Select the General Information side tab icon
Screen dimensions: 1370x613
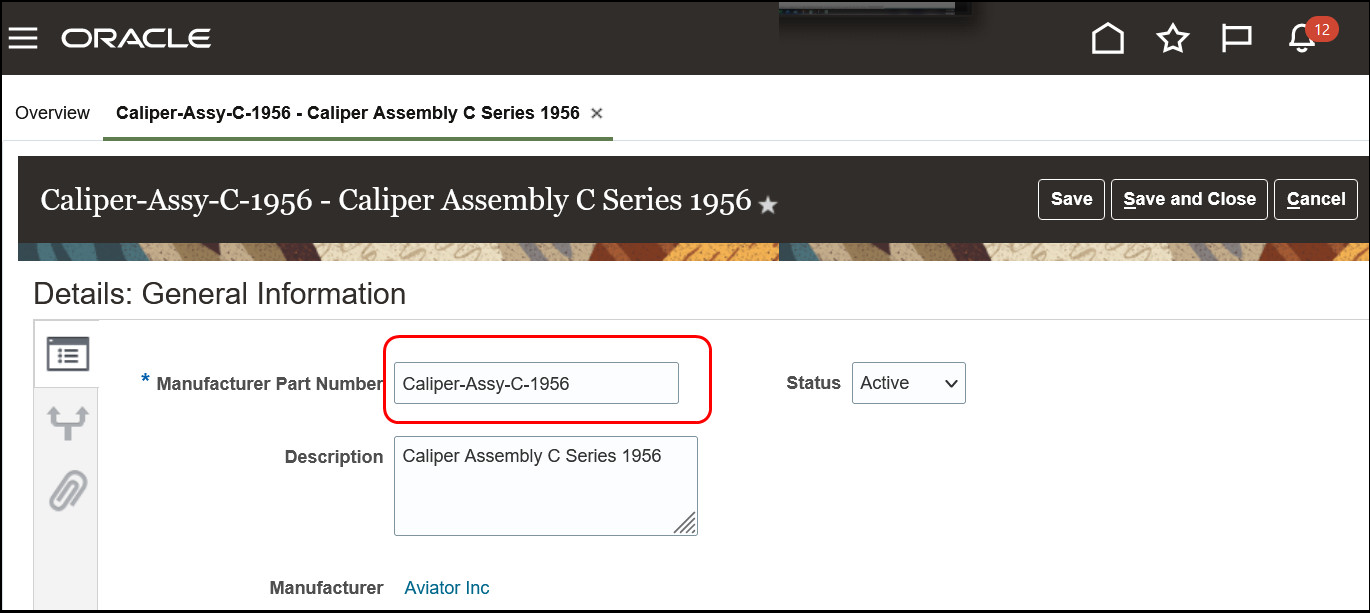tap(68, 354)
